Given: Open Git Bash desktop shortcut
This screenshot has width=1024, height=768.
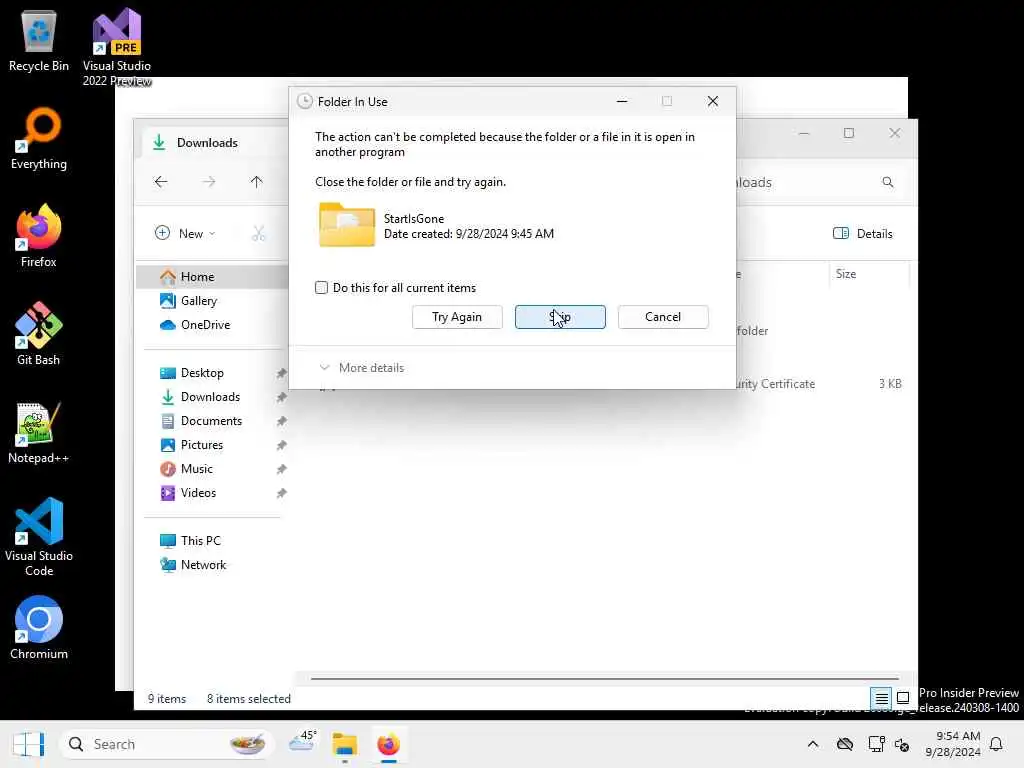Looking at the screenshot, I should click(39, 334).
